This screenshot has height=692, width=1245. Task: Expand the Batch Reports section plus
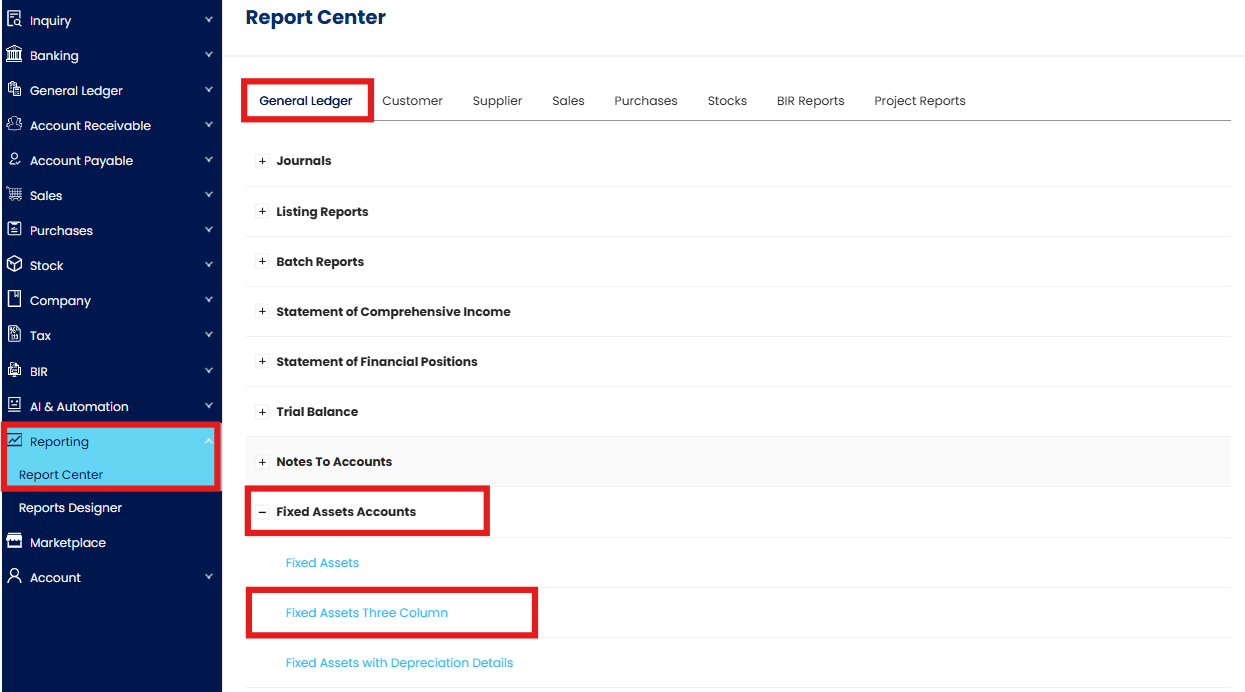(x=262, y=261)
